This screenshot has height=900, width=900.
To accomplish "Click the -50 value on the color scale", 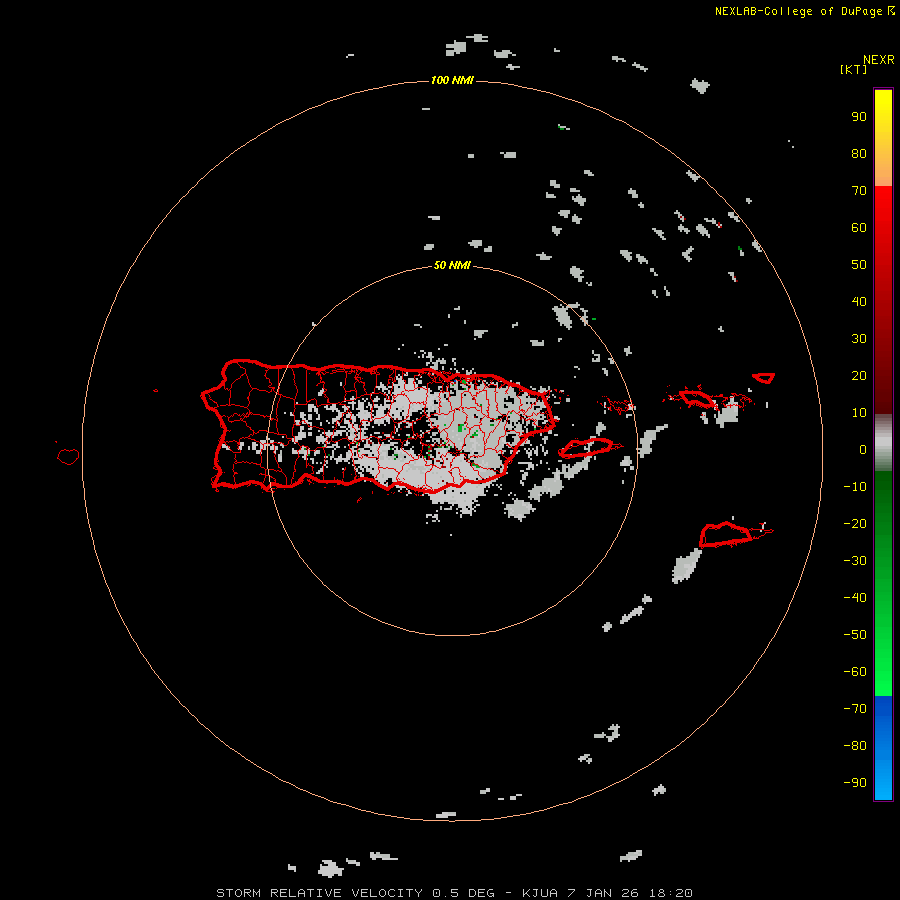I will click(855, 635).
